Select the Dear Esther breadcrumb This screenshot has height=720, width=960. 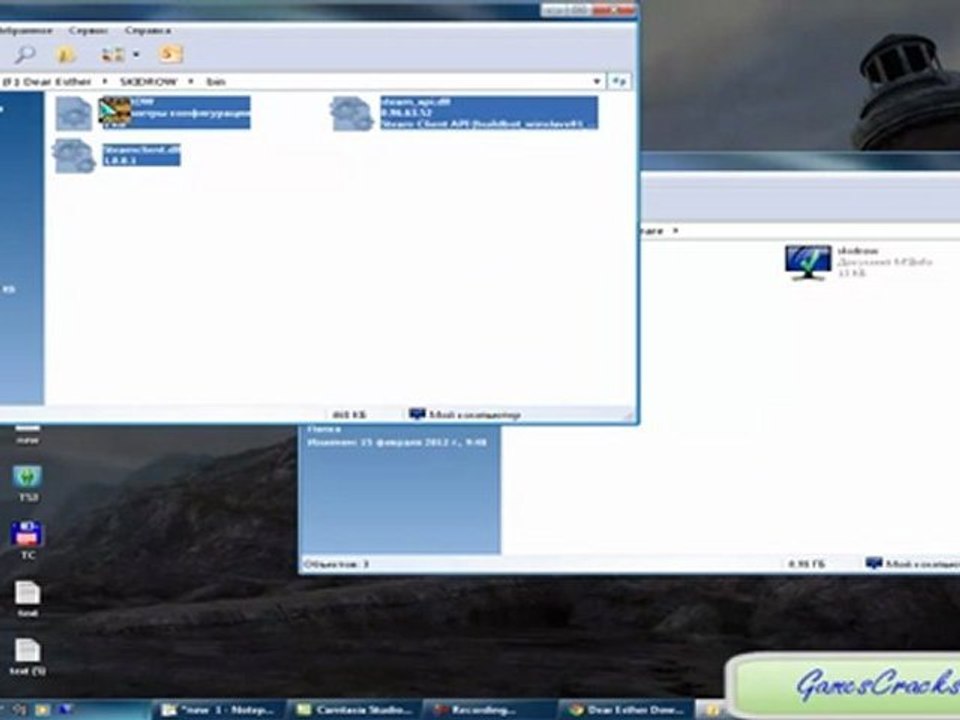tap(58, 81)
